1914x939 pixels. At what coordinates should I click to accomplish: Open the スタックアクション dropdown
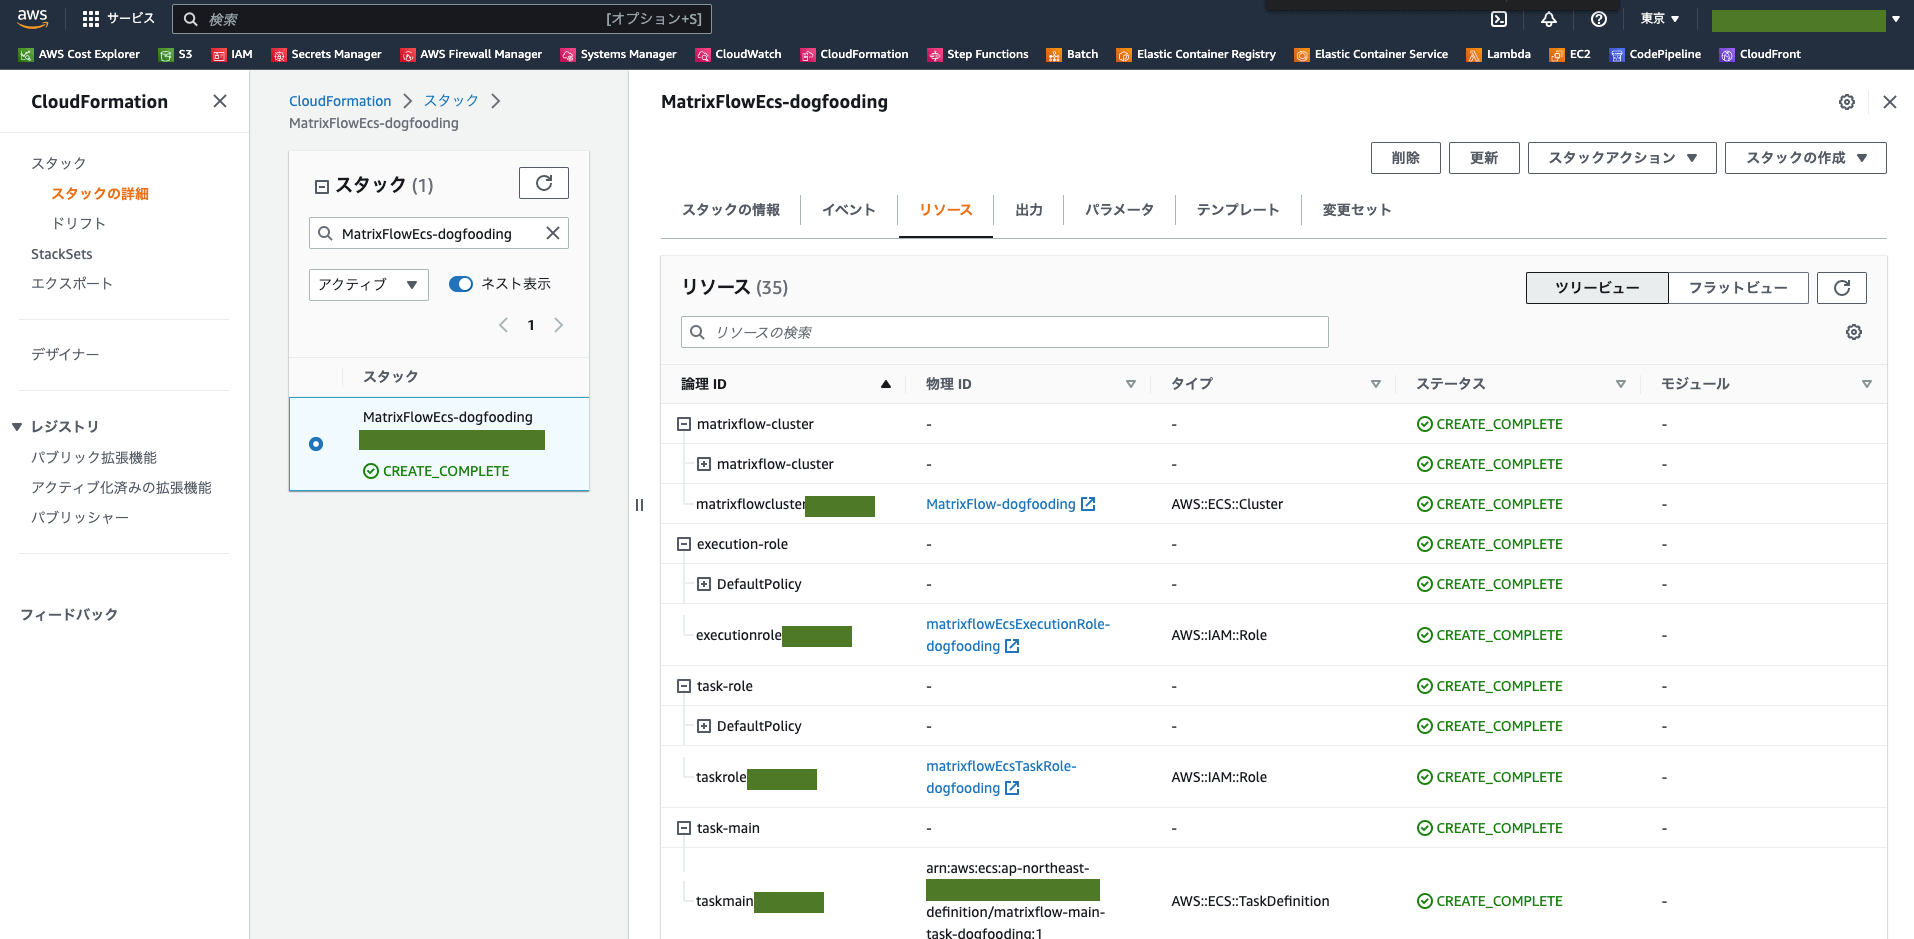(1622, 158)
